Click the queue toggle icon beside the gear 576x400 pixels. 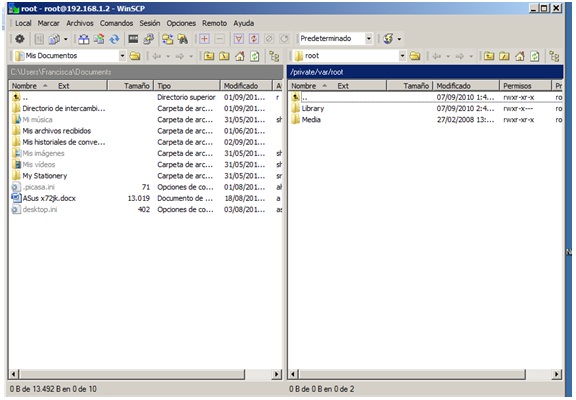pyautogui.click(x=39, y=39)
